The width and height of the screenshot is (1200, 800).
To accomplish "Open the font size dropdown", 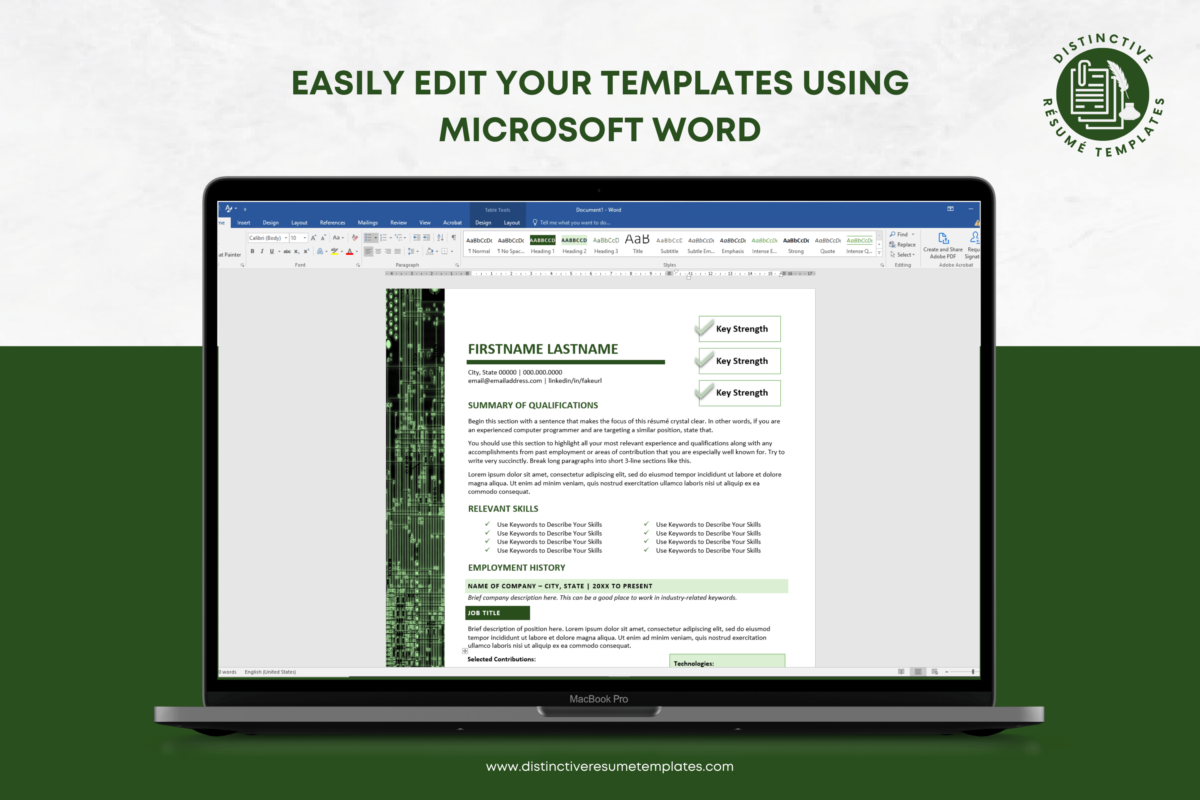I will pyautogui.click(x=305, y=238).
